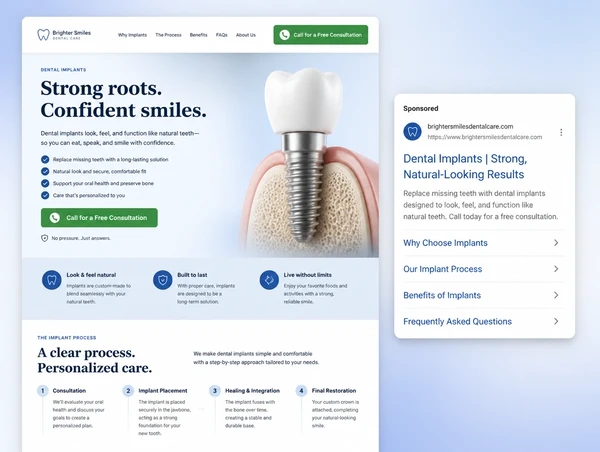Select About Us in navigation
600x452 pixels.
coord(246,35)
